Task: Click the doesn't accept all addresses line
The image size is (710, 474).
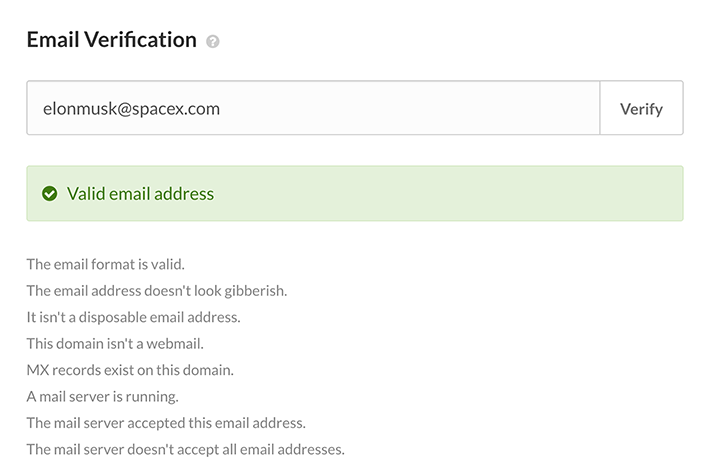Action: tap(186, 450)
